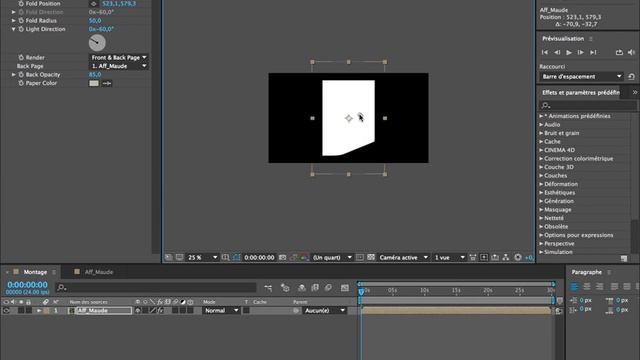This screenshot has width=640, height=360.
Task: Click the timeline current time display
Action: [x=27, y=285]
